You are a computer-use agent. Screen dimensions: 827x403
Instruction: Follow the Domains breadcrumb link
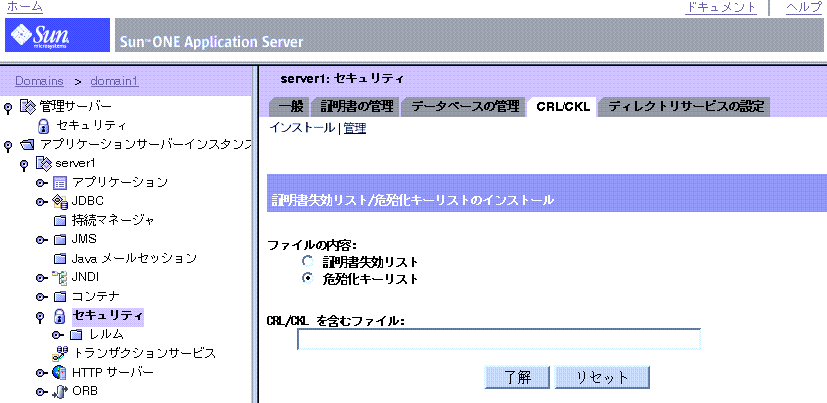pos(39,81)
